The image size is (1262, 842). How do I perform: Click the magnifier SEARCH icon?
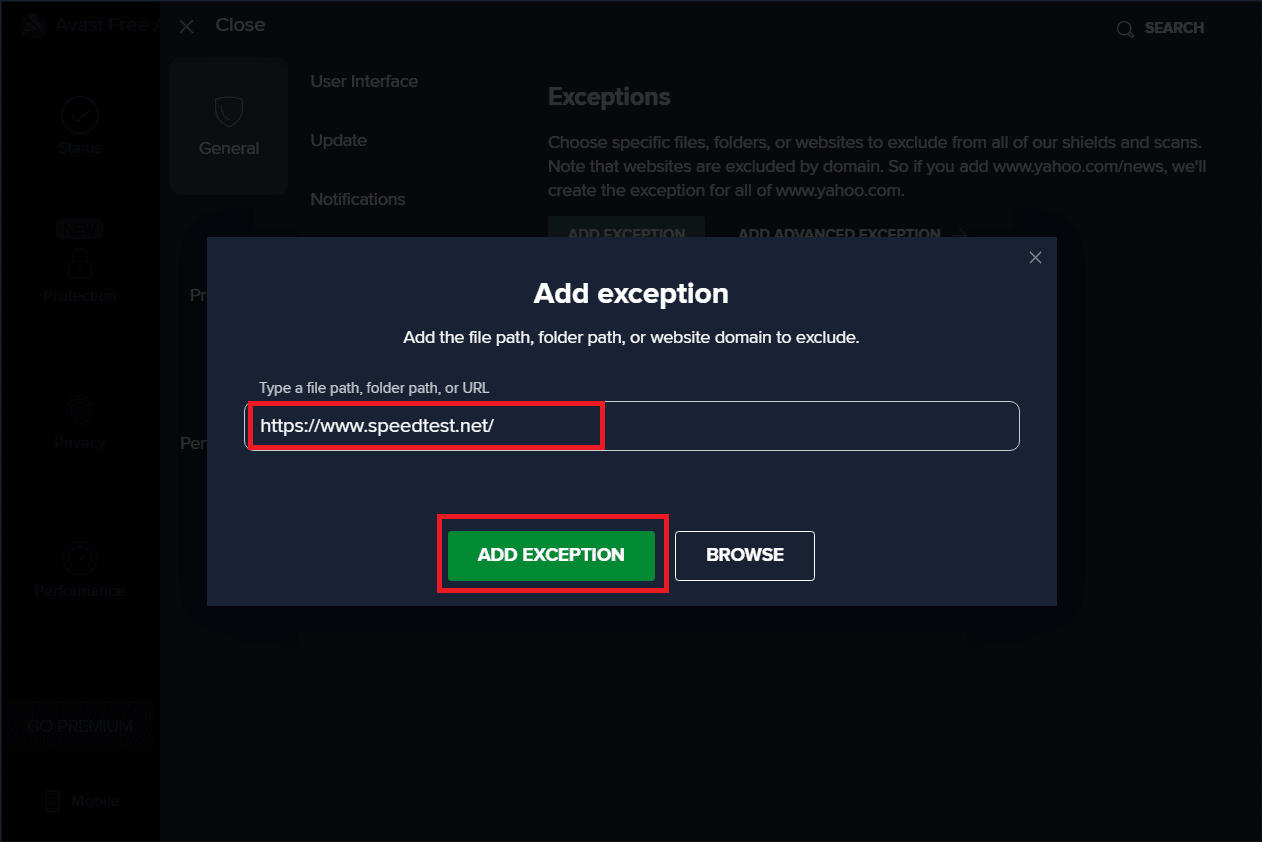tap(1125, 28)
